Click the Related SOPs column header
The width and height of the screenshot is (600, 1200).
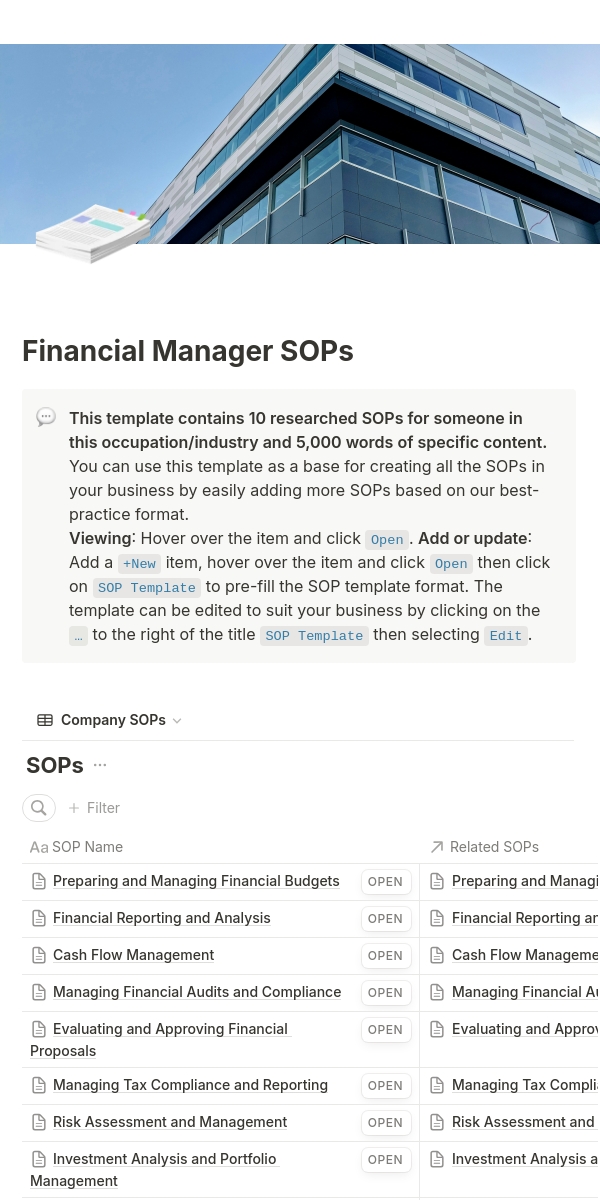(484, 847)
